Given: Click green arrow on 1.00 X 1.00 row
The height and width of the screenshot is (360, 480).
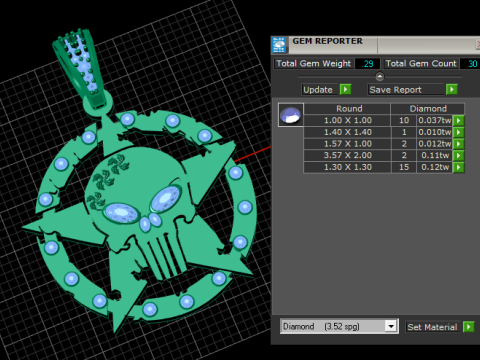Looking at the screenshot, I should (x=459, y=120).
